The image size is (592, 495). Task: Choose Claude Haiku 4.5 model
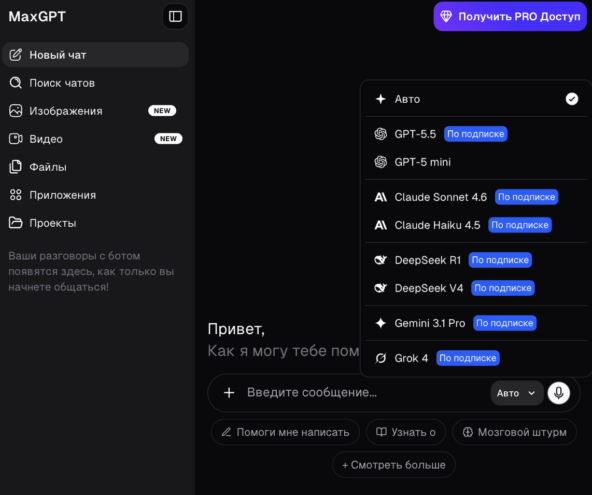click(476, 225)
